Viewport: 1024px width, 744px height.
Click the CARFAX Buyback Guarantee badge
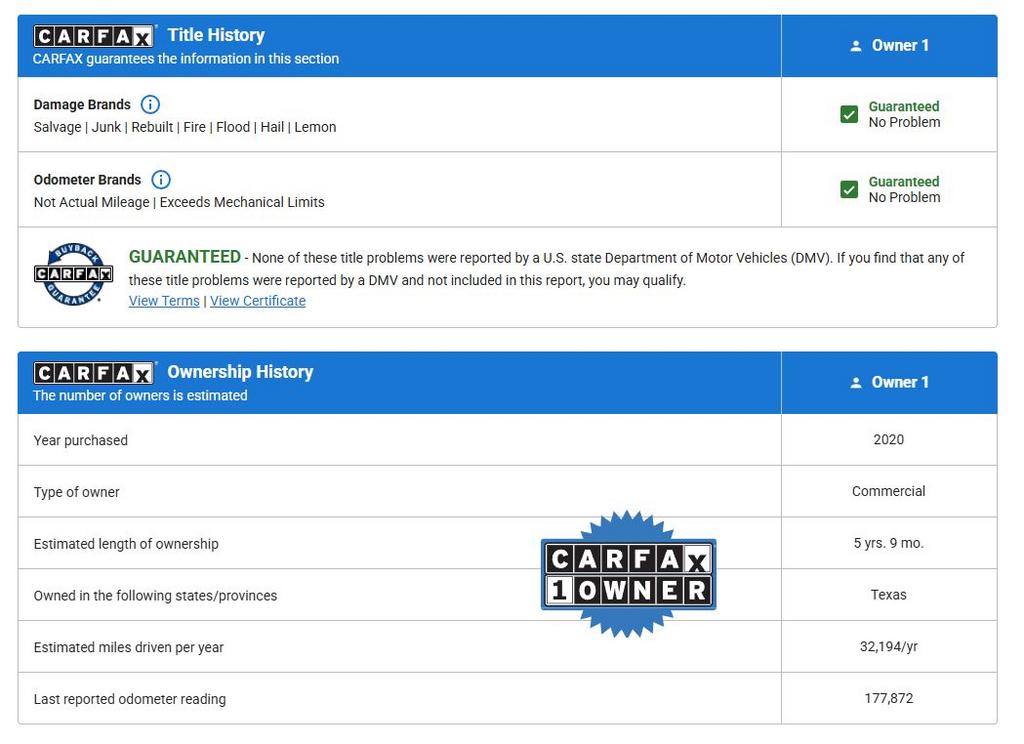pyautogui.click(x=74, y=274)
